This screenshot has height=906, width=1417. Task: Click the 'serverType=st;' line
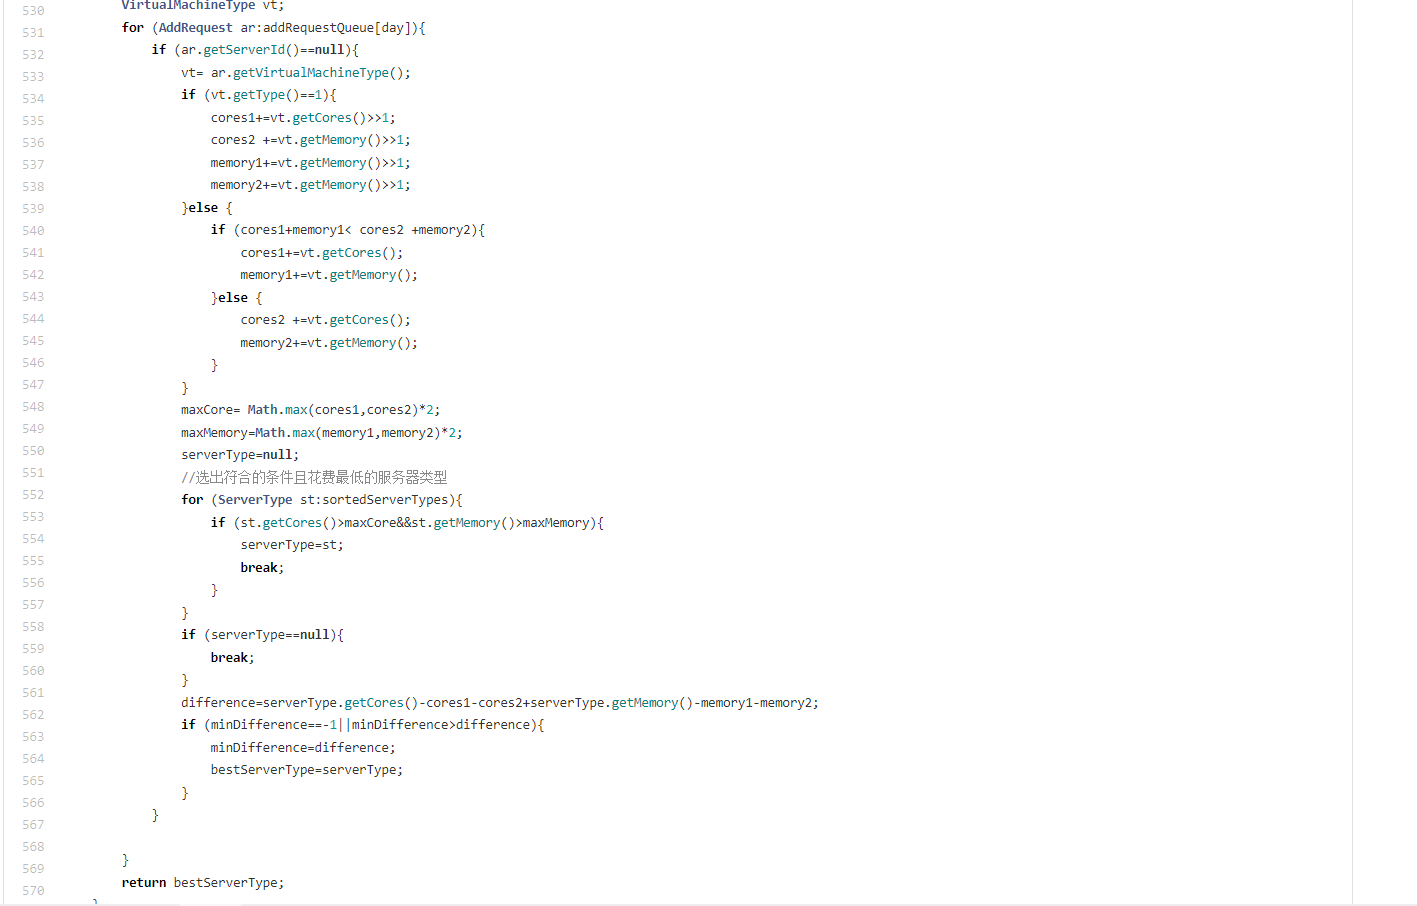click(x=292, y=545)
